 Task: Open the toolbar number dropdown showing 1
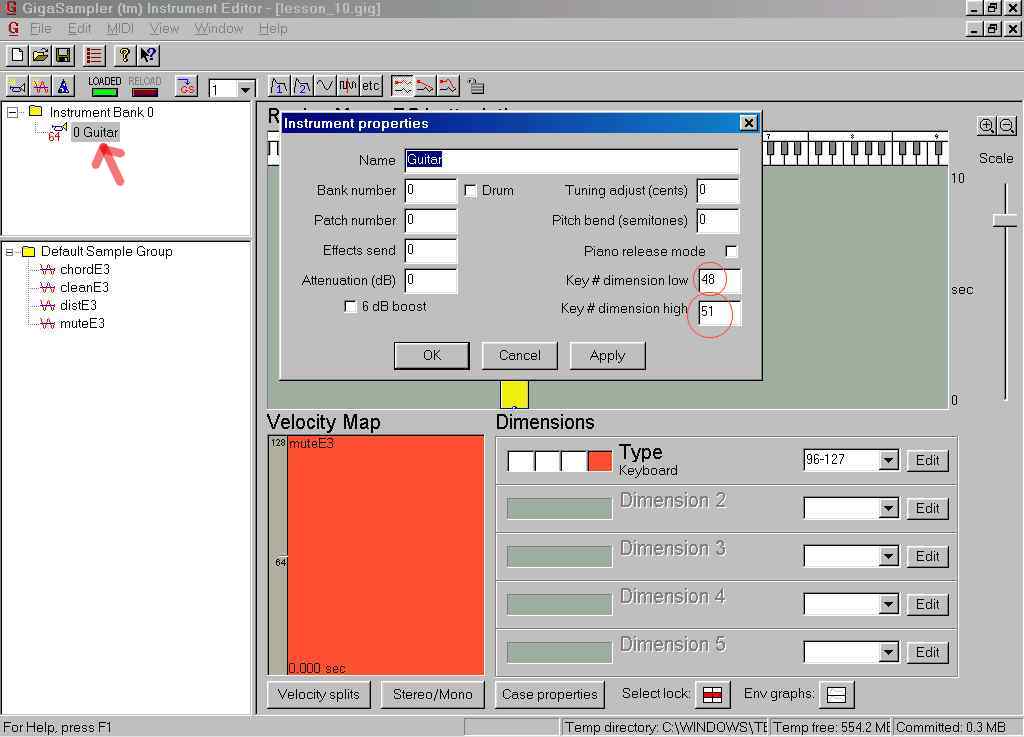coord(245,89)
